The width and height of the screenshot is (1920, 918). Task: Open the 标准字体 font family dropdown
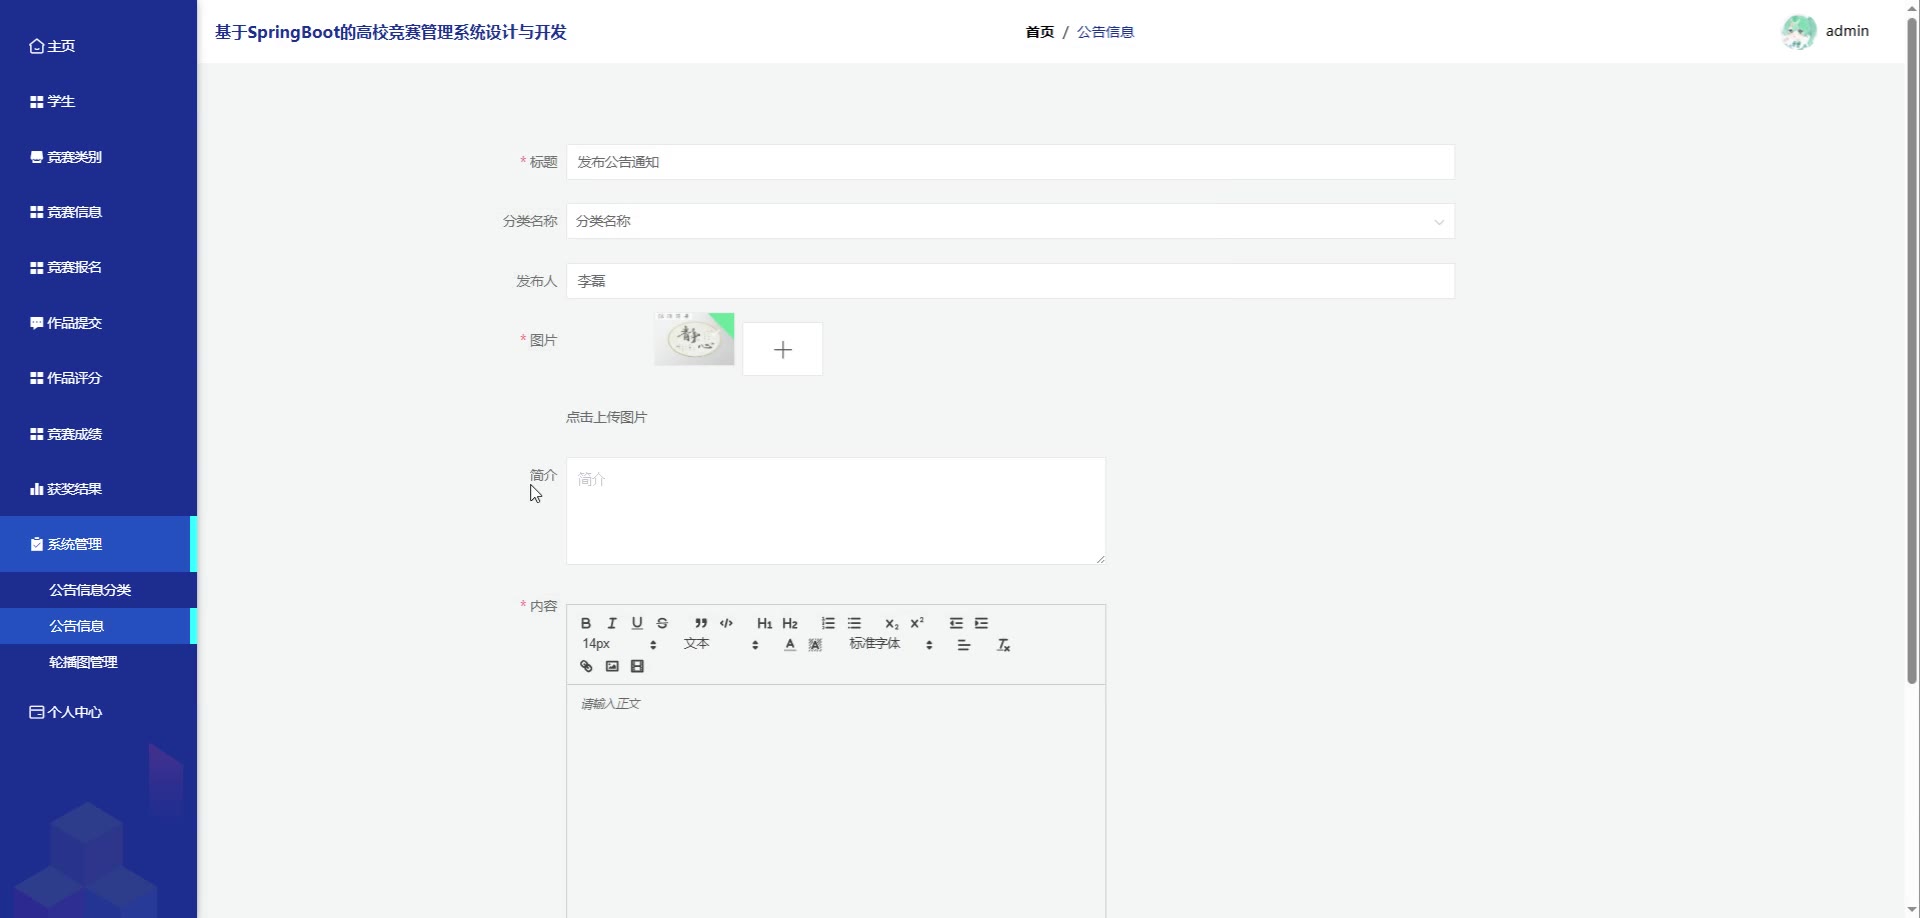coord(891,644)
